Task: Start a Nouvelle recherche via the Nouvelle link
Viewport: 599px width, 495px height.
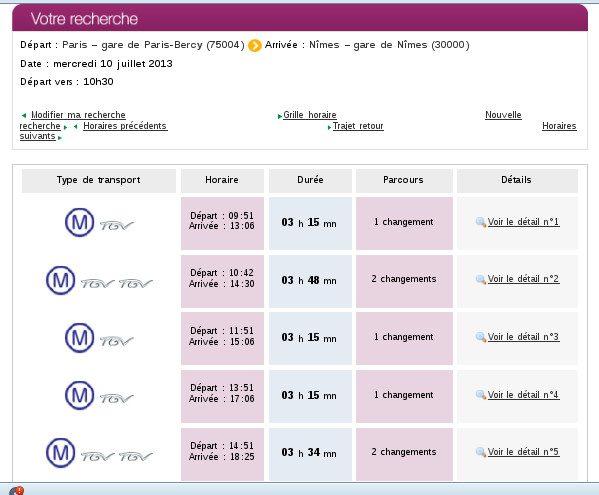Action: click(503, 115)
